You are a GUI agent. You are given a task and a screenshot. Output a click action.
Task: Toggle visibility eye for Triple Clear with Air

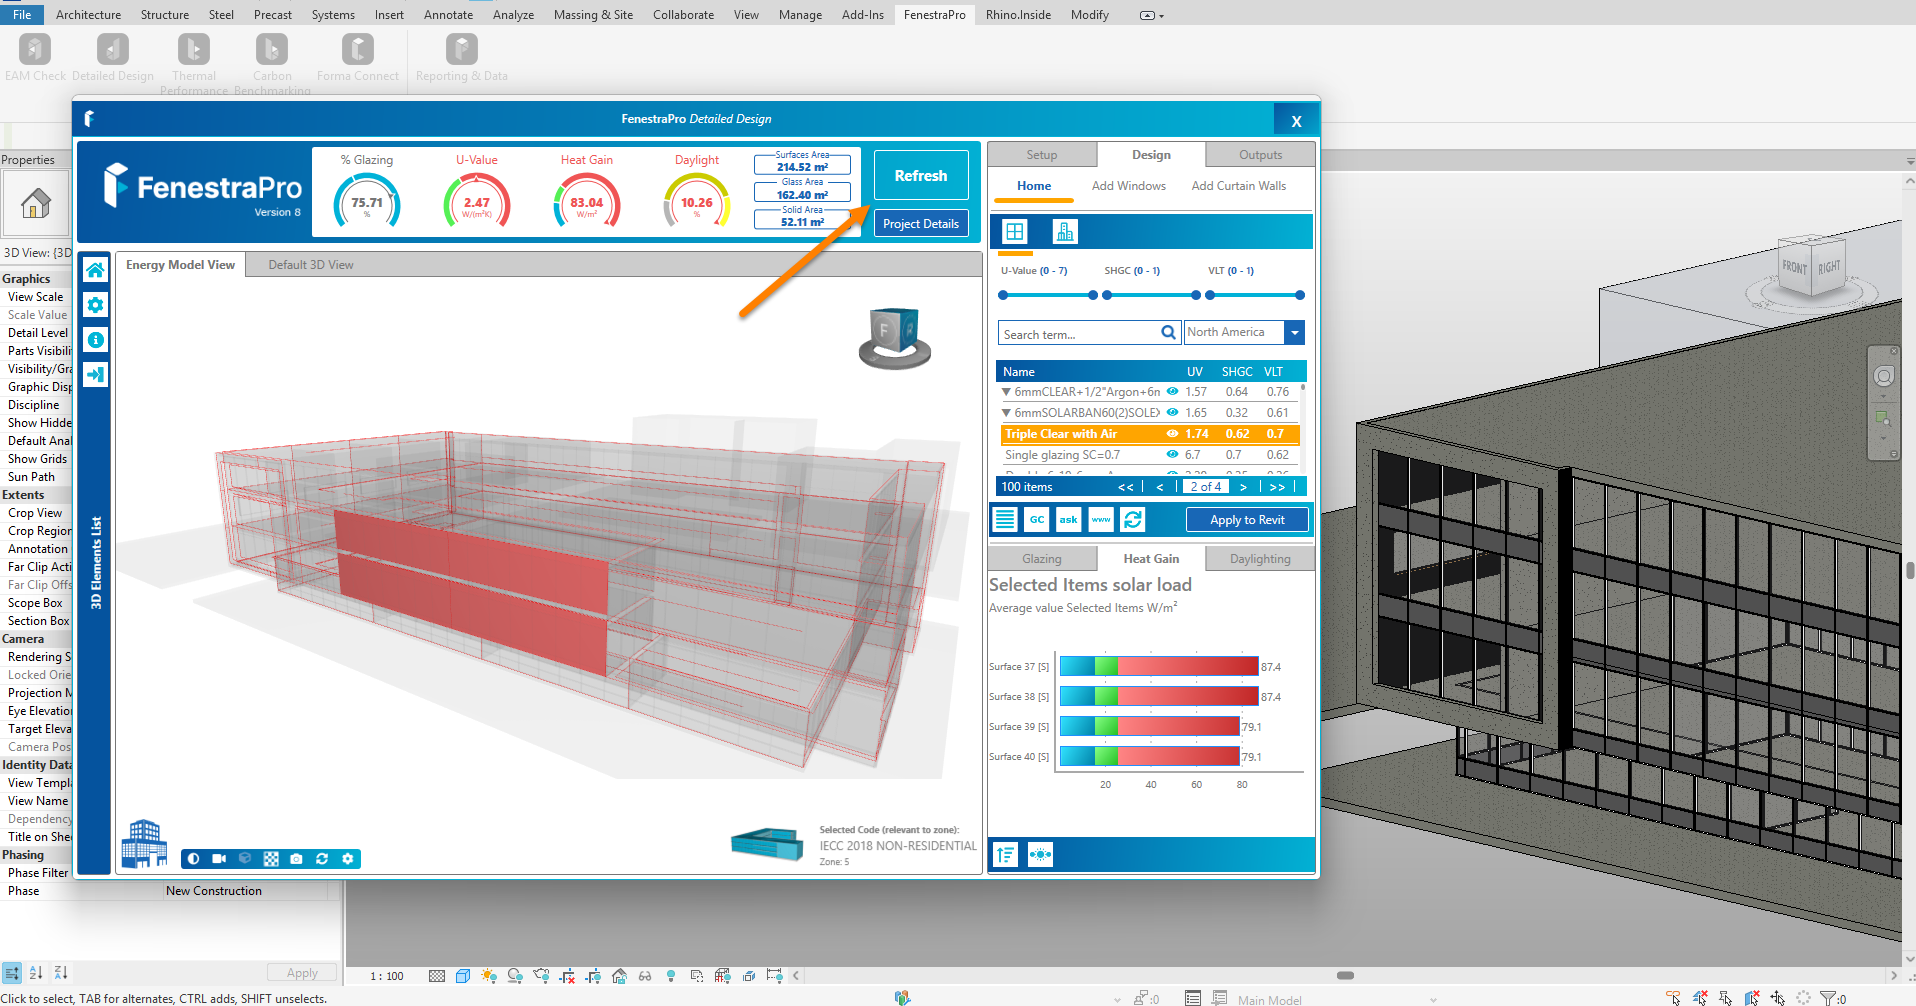coord(1172,434)
